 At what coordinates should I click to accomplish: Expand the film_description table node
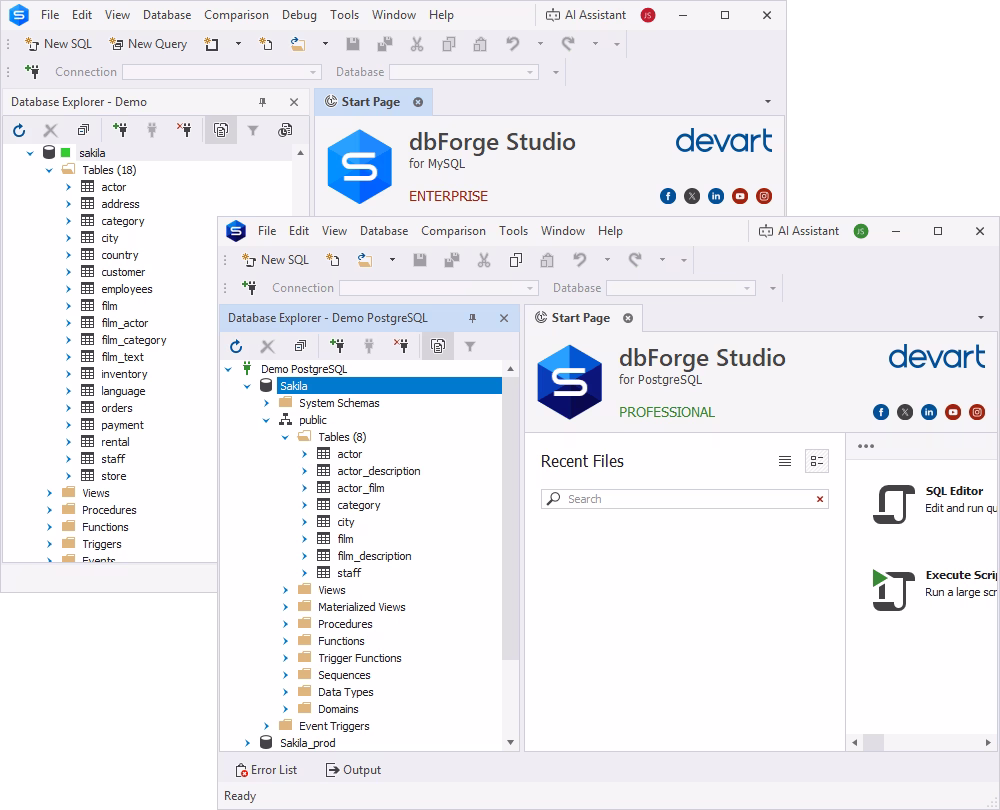coord(305,556)
